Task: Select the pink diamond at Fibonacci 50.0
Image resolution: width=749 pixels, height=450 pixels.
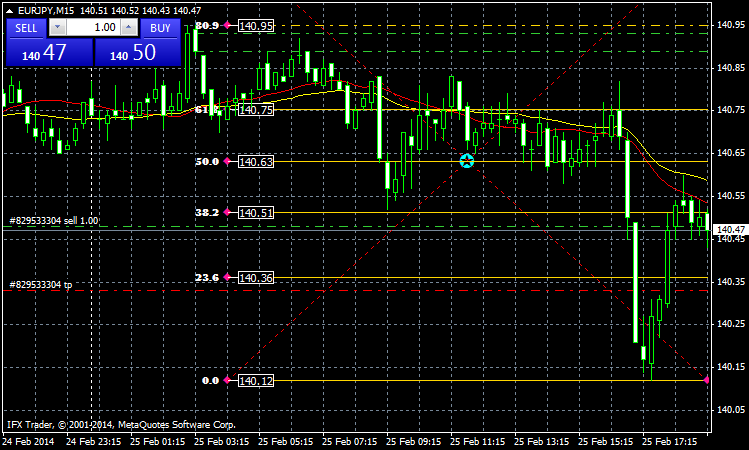Action: (228, 161)
